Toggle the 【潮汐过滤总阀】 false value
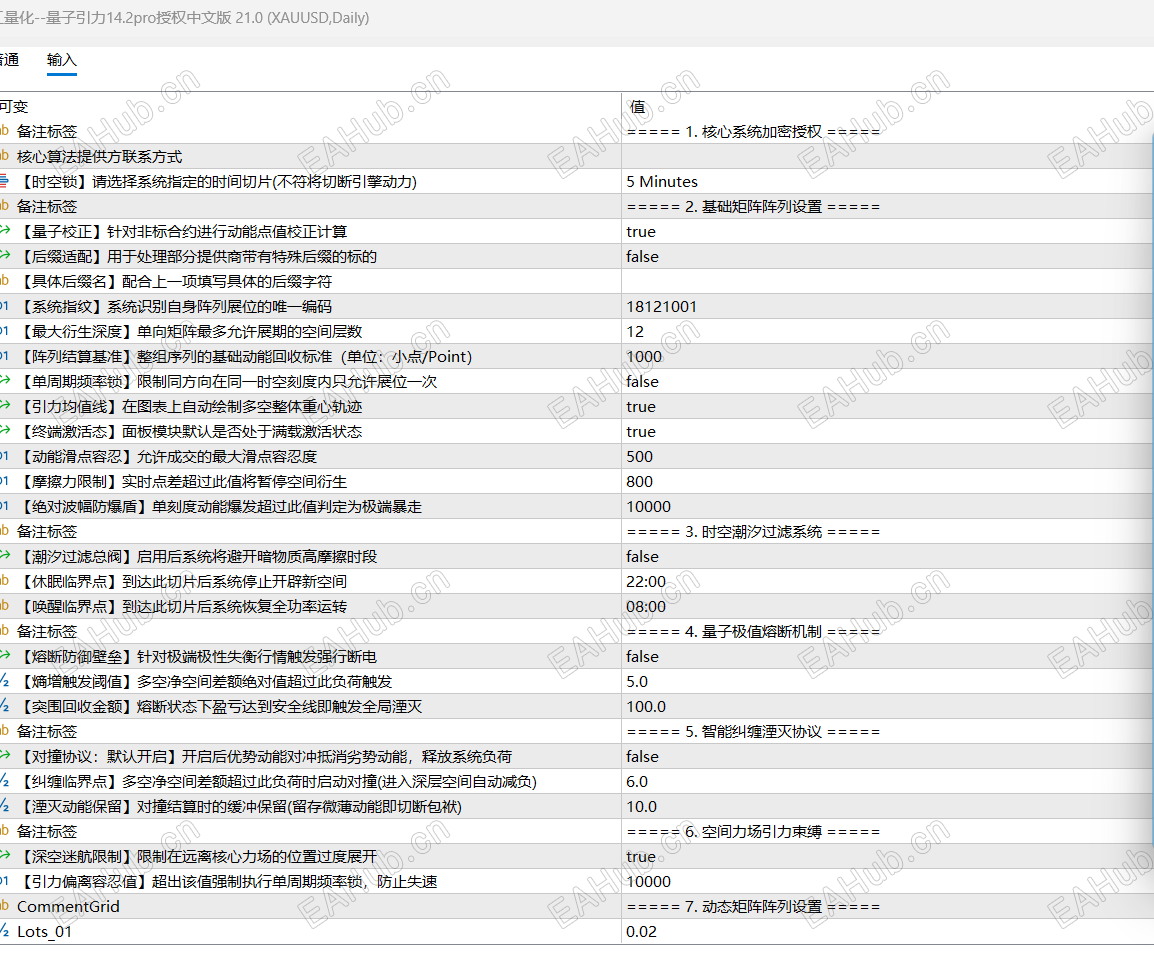The width and height of the screenshot is (1154, 954). 642,557
